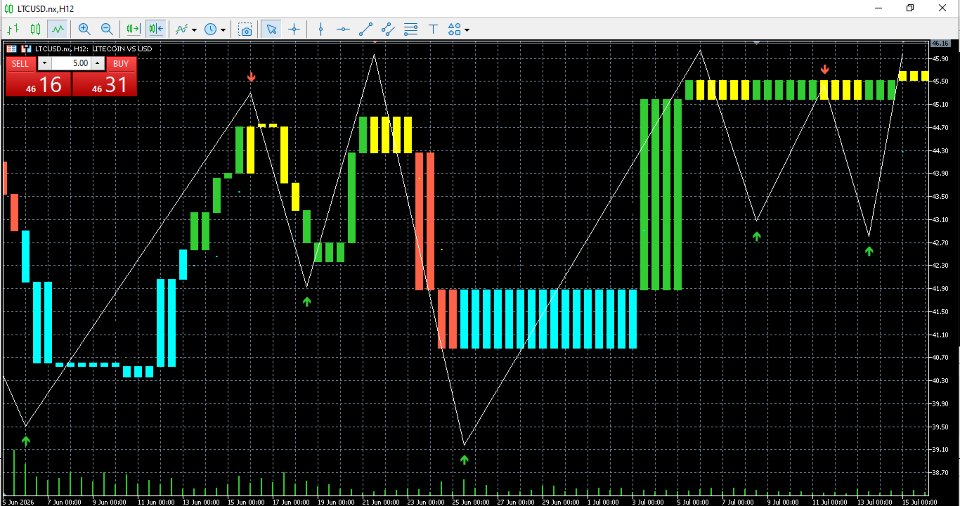Click the LTCUSD.nx,H12 window title text
This screenshot has height=506, width=960.
pos(46,9)
